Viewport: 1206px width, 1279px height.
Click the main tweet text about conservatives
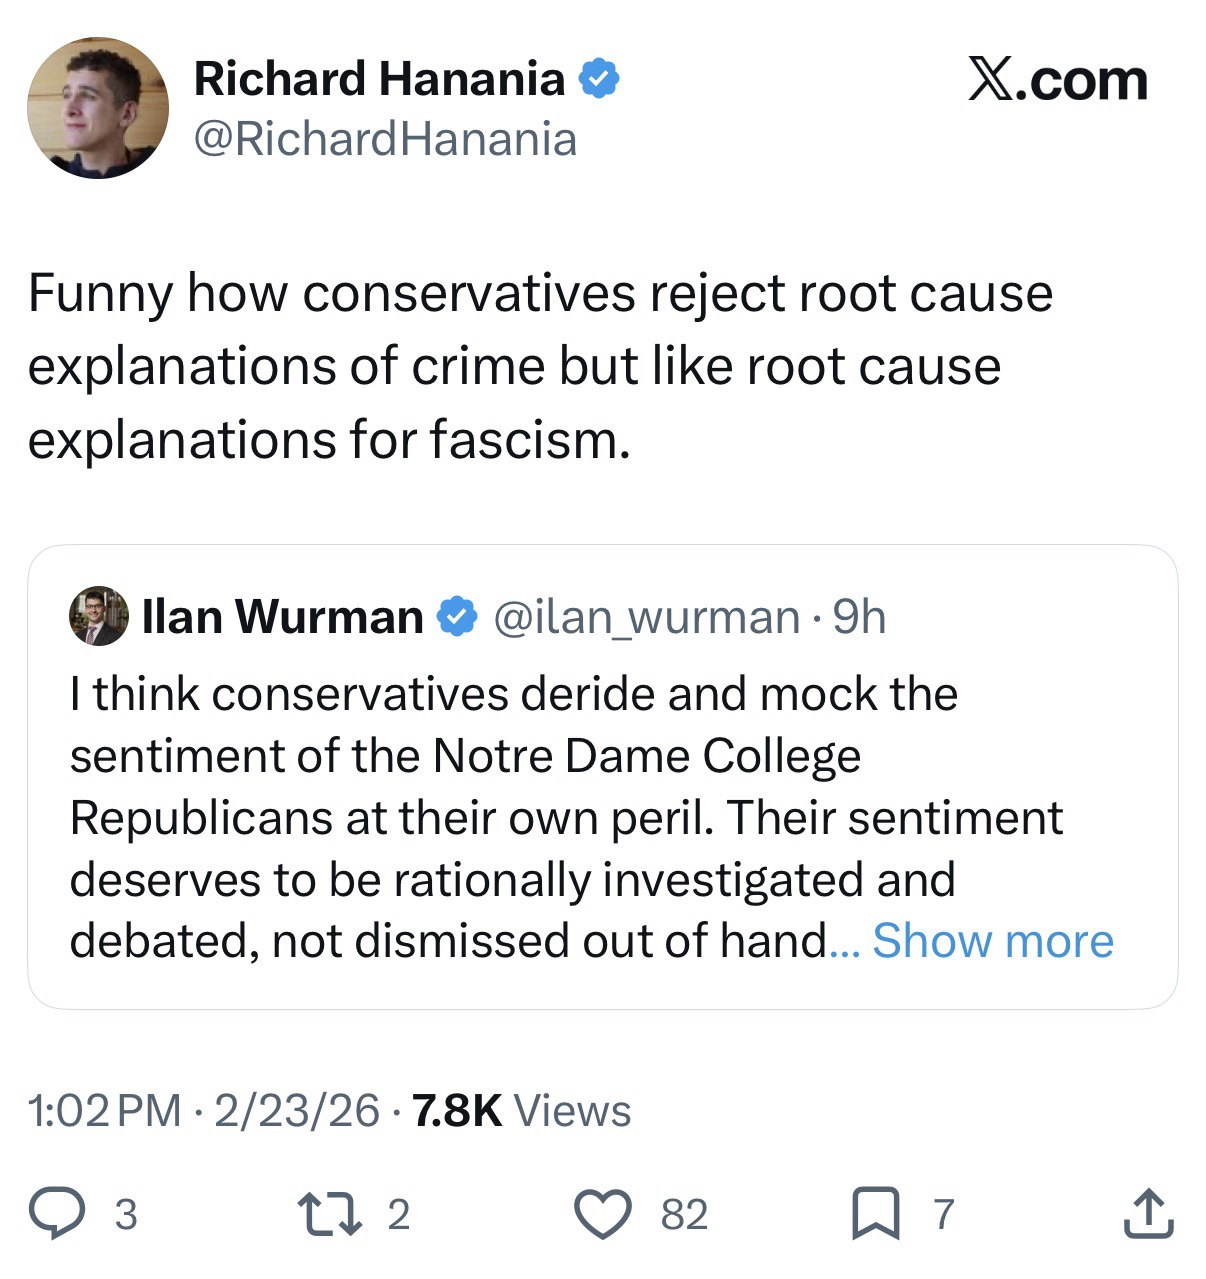[540, 366]
